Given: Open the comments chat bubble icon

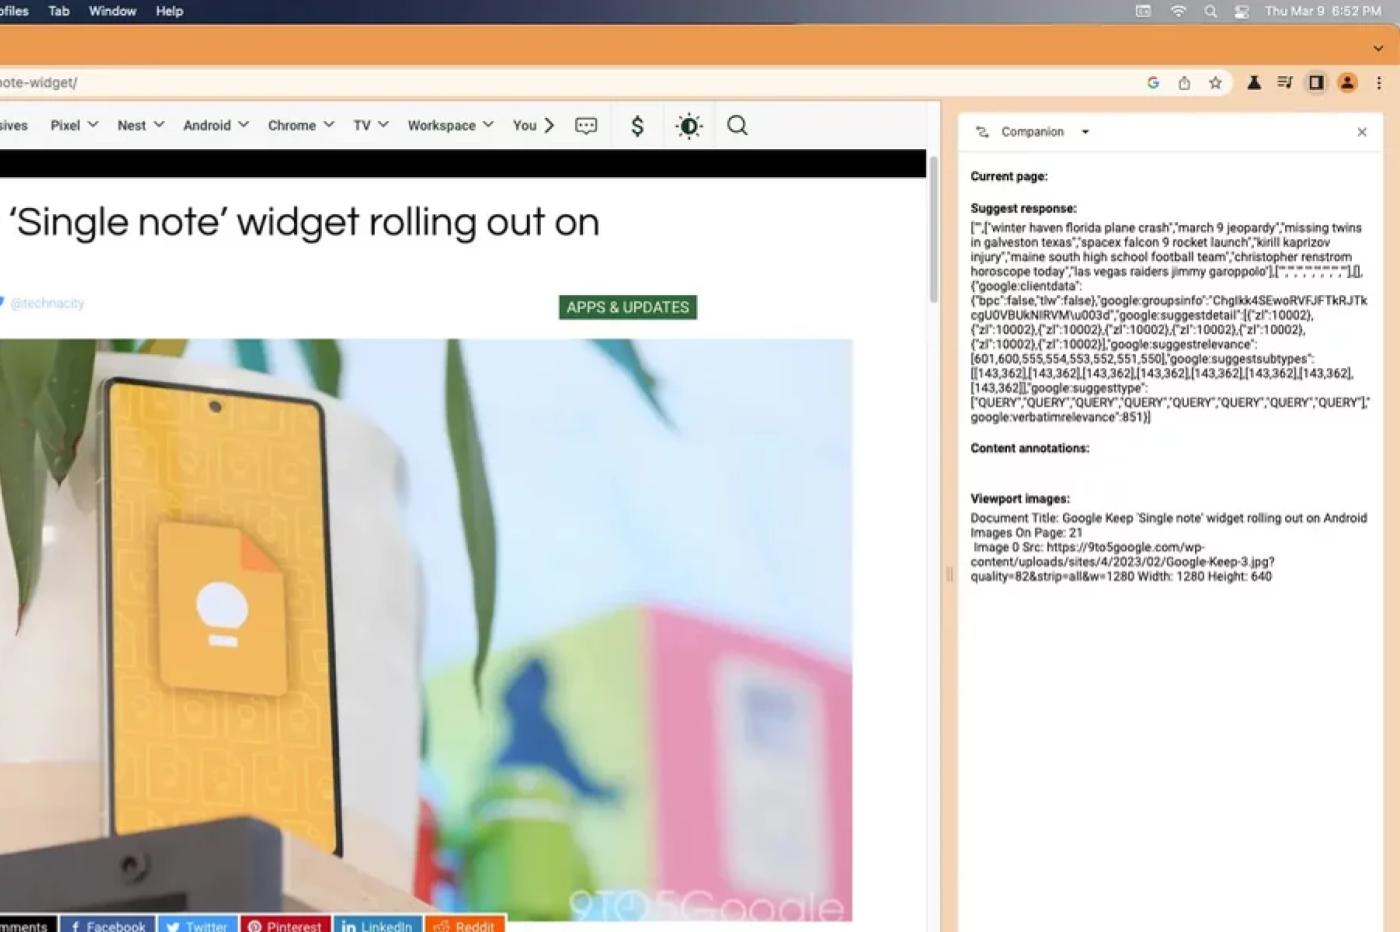Looking at the screenshot, I should (586, 126).
